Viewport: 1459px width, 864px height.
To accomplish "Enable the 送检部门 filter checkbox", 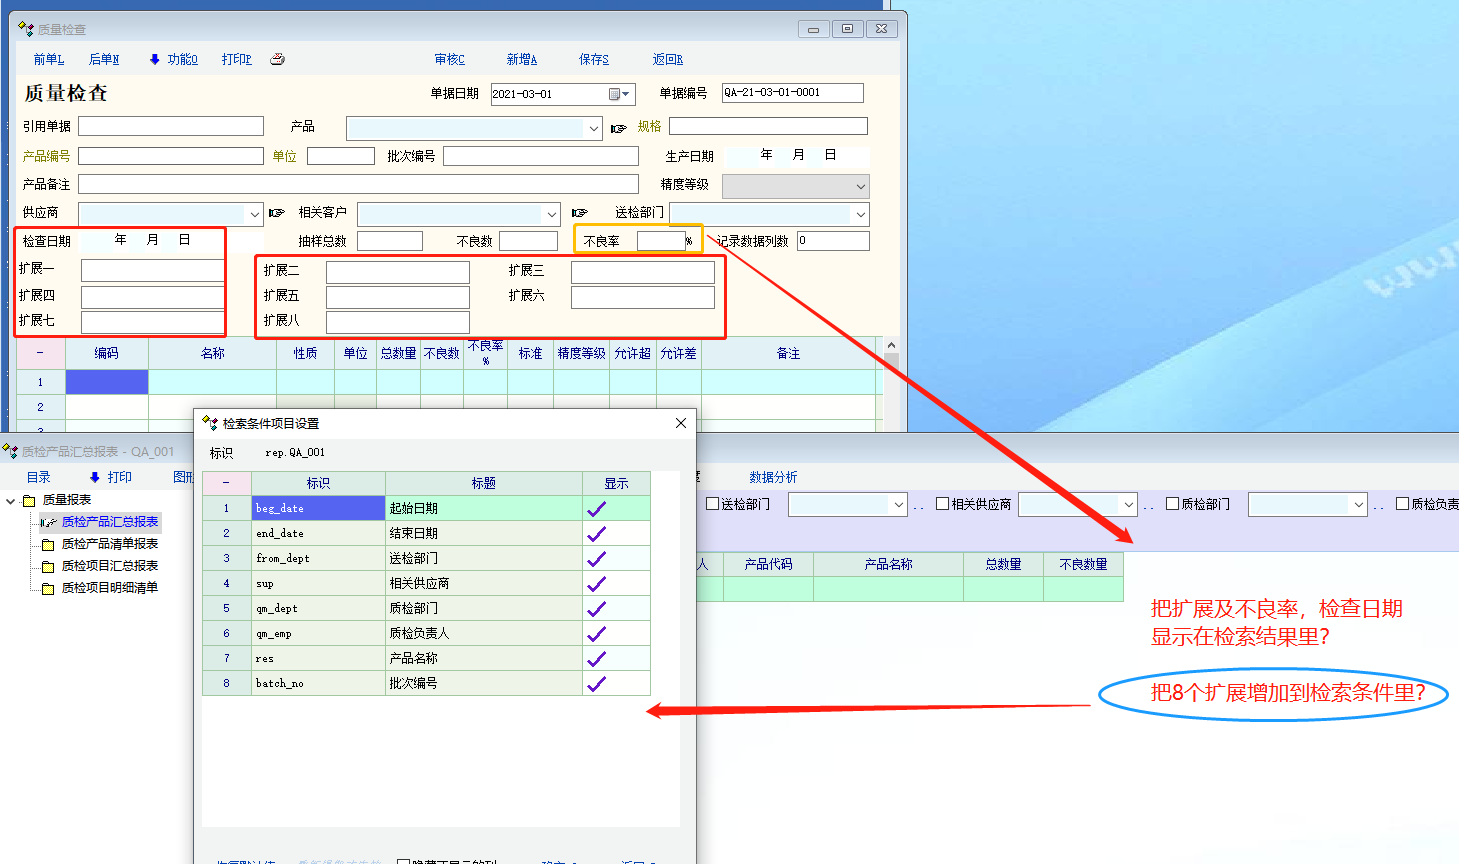I will pos(713,504).
